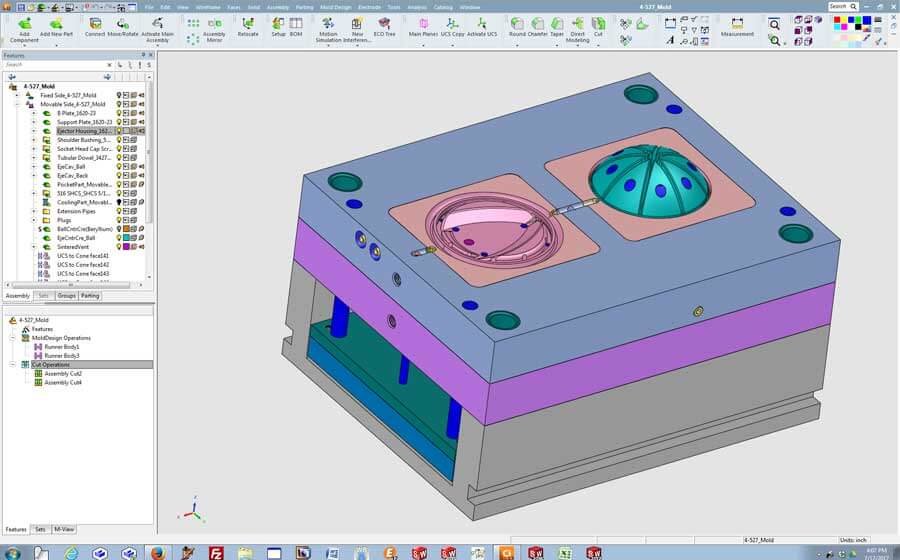
Task: Collapse the Cut Operations tree node
Action: tap(11, 365)
